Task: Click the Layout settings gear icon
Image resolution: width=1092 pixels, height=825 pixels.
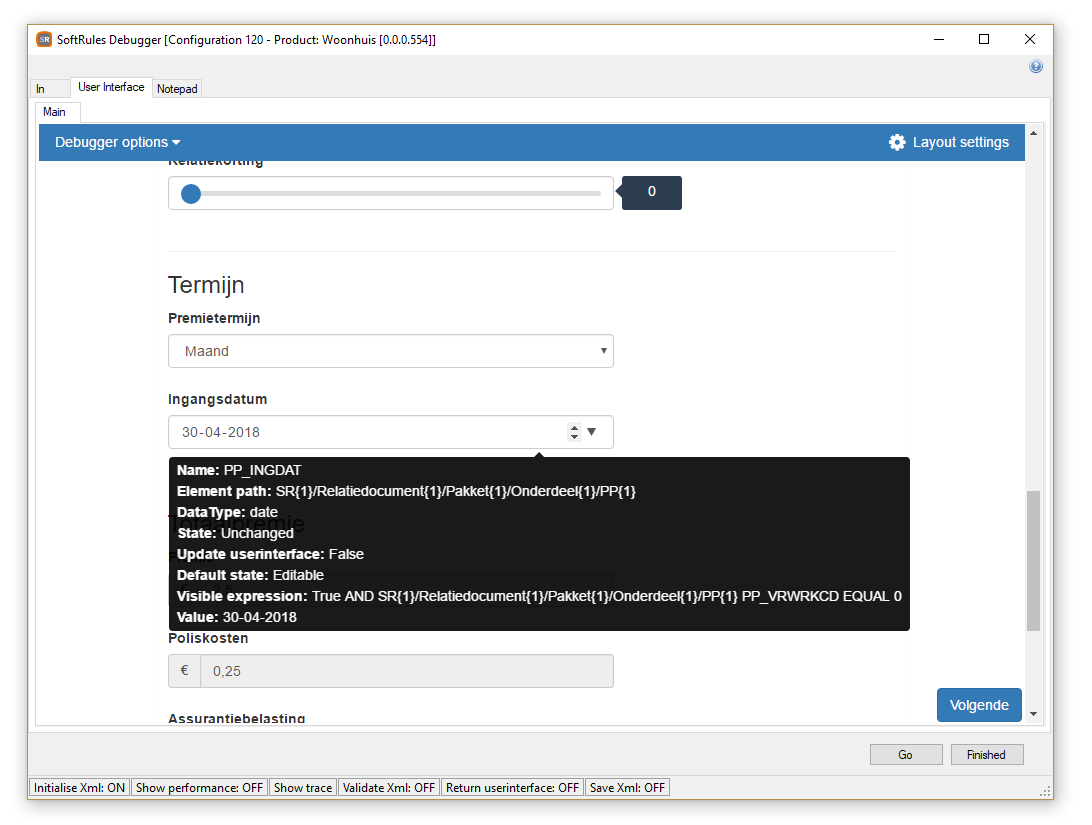Action: [897, 142]
